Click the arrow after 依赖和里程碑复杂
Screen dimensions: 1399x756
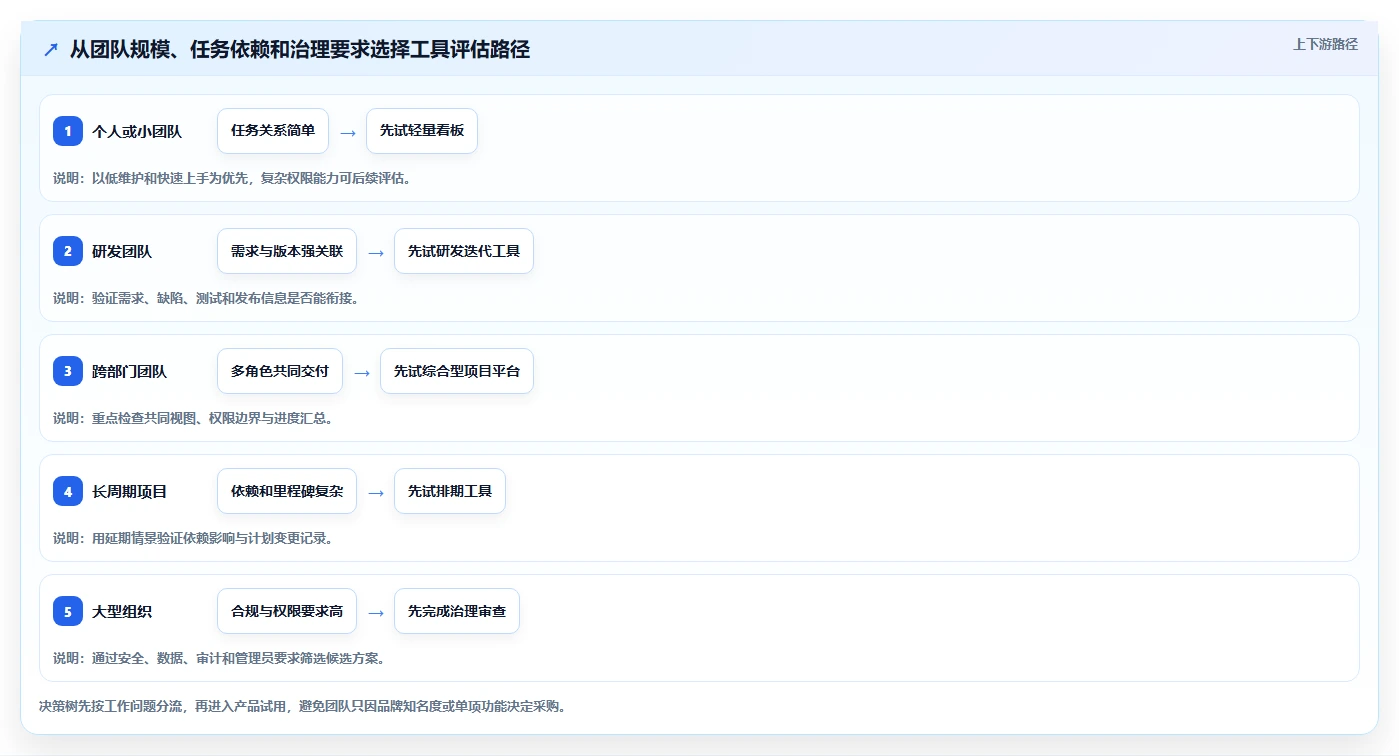(x=375, y=492)
